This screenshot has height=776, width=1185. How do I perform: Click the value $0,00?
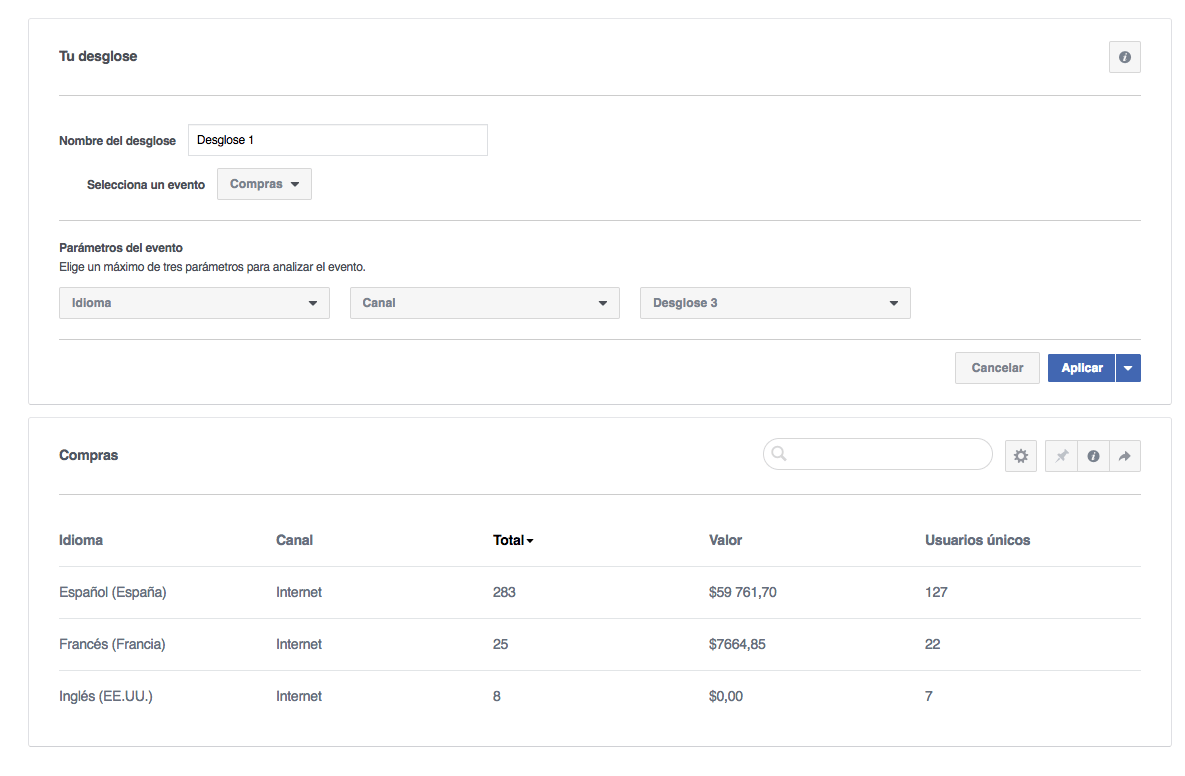click(x=726, y=697)
